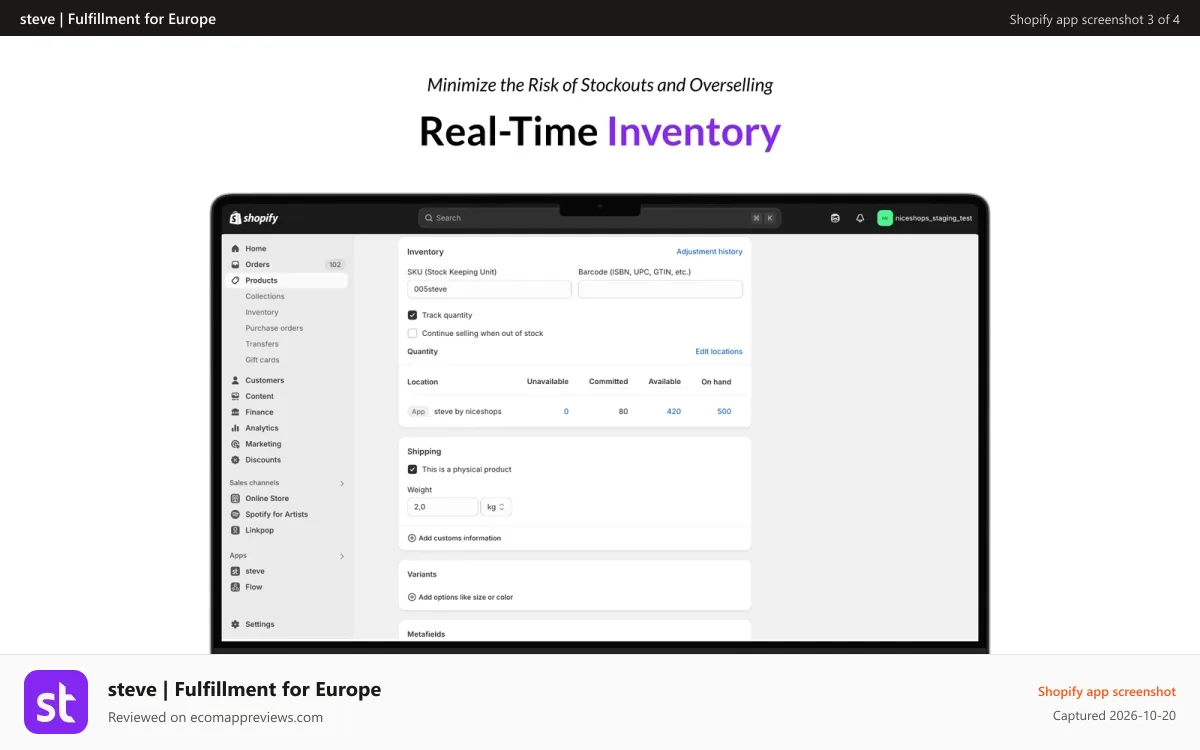1200x750 pixels.
Task: Click Shopify app screenshot orange label
Action: (x=1107, y=691)
